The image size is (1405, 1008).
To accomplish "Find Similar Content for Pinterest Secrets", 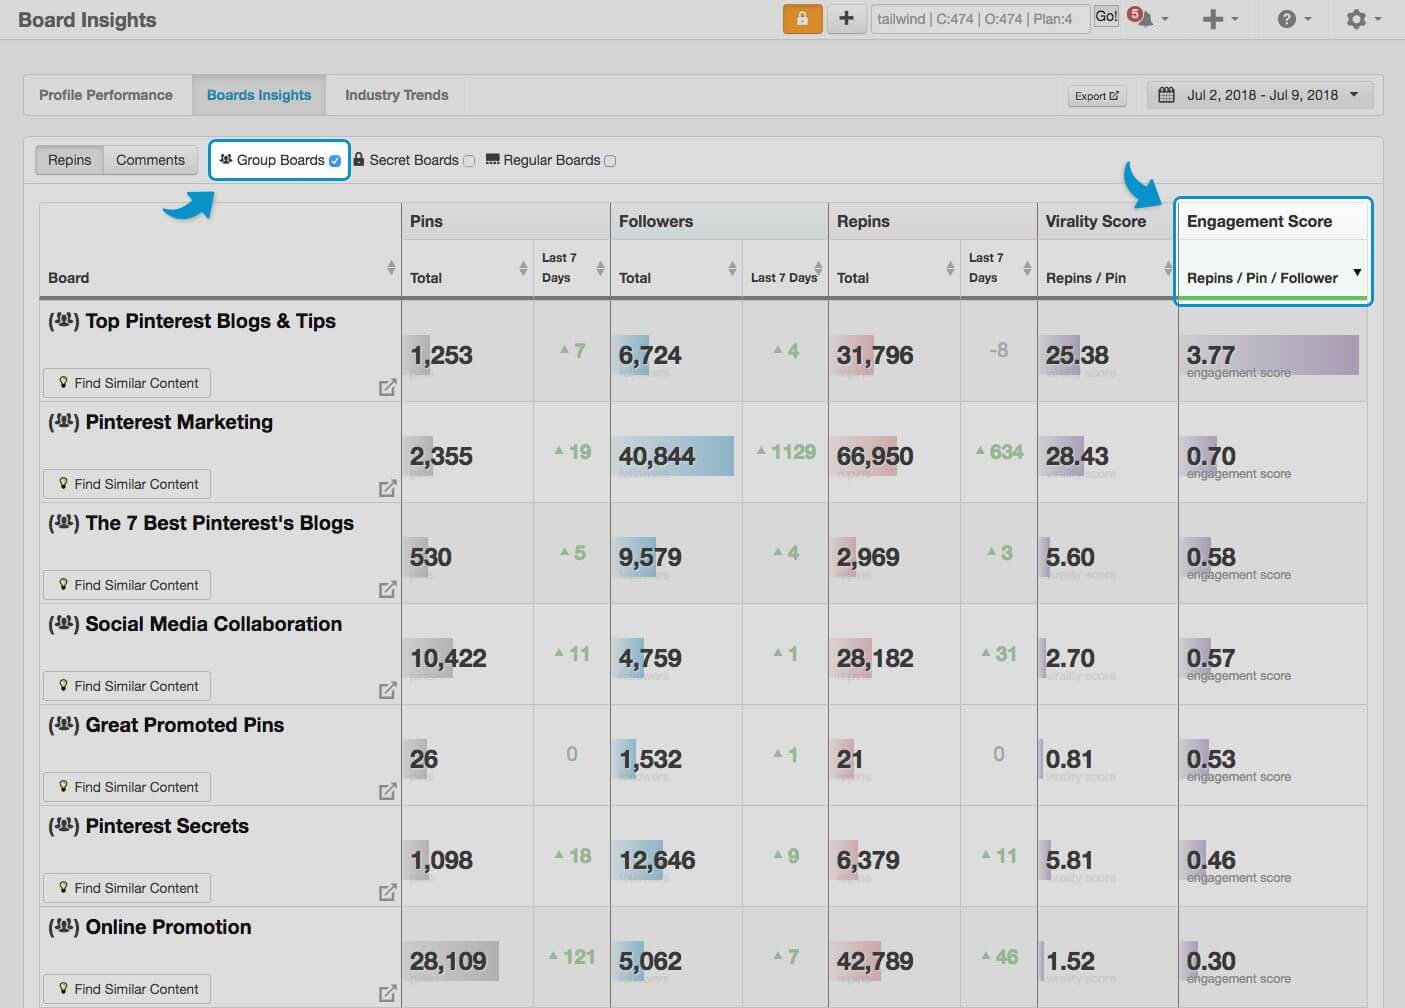I will [x=127, y=888].
